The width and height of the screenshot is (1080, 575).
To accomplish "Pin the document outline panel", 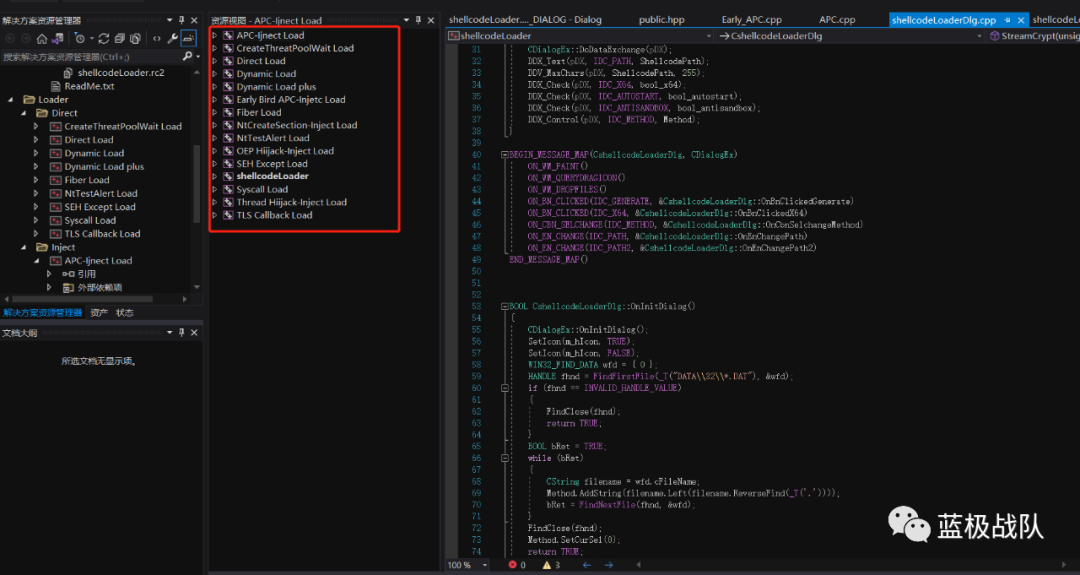I will pyautogui.click(x=182, y=333).
